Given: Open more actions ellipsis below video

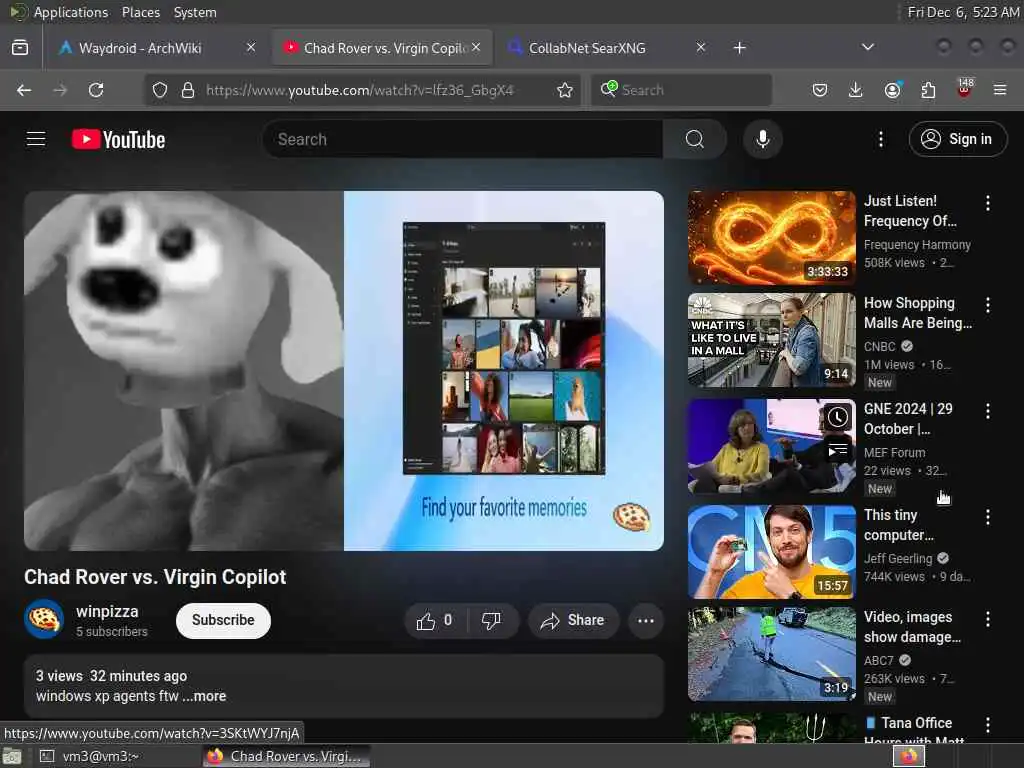Looking at the screenshot, I should click(645, 620).
